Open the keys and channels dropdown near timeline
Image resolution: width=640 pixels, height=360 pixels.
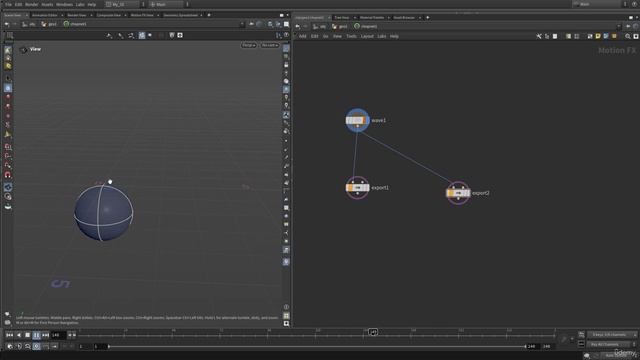(x=612, y=335)
